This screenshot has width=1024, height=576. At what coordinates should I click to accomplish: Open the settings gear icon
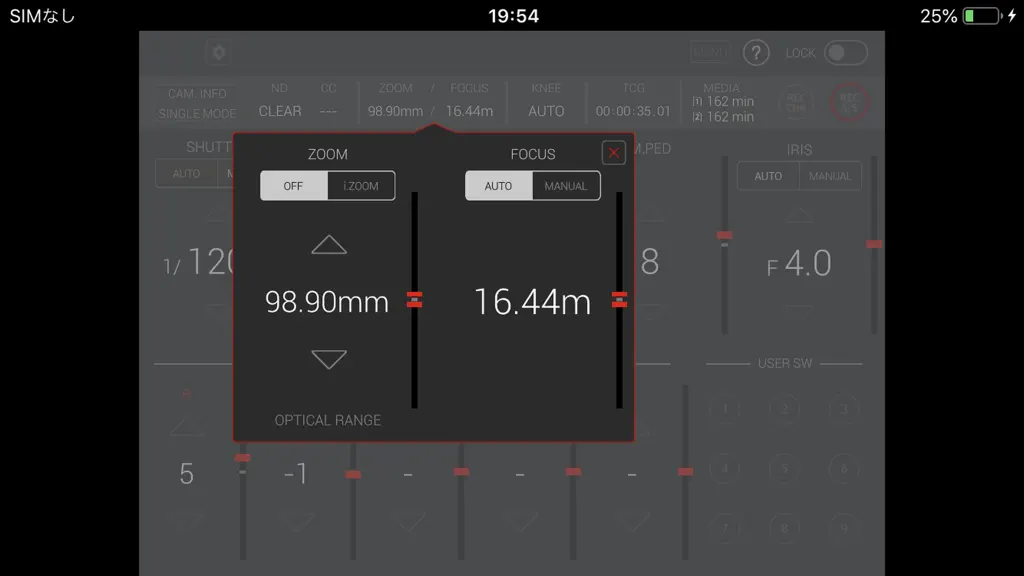[x=219, y=52]
